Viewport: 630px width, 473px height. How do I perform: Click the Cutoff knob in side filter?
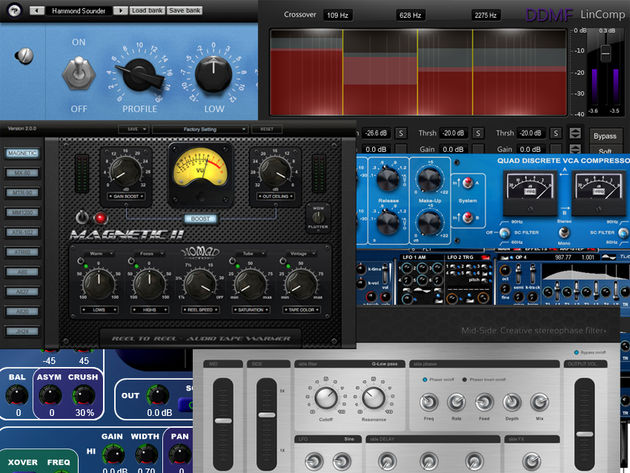pyautogui.click(x=326, y=398)
